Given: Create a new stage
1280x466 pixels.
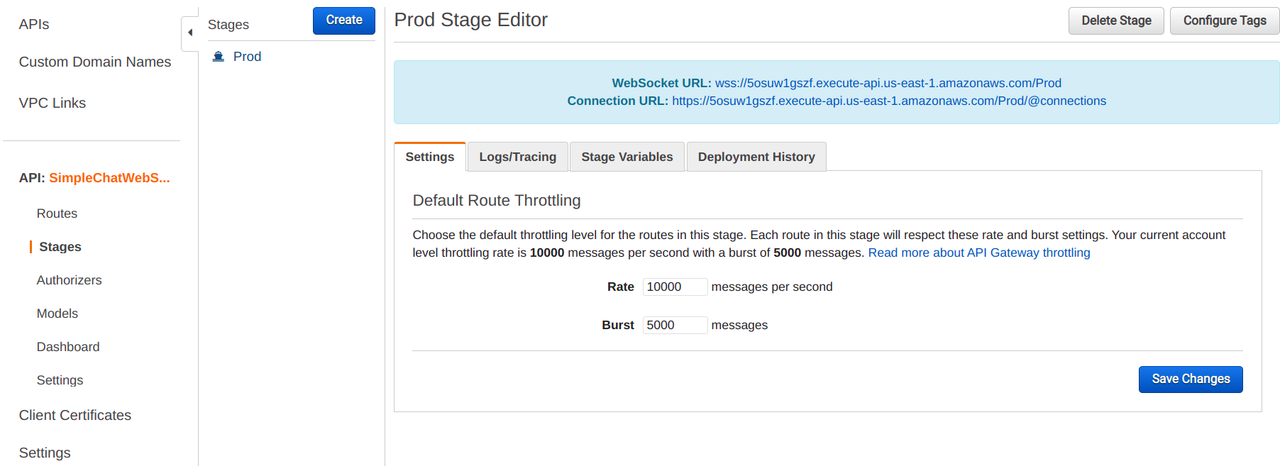Looking at the screenshot, I should coord(344,20).
